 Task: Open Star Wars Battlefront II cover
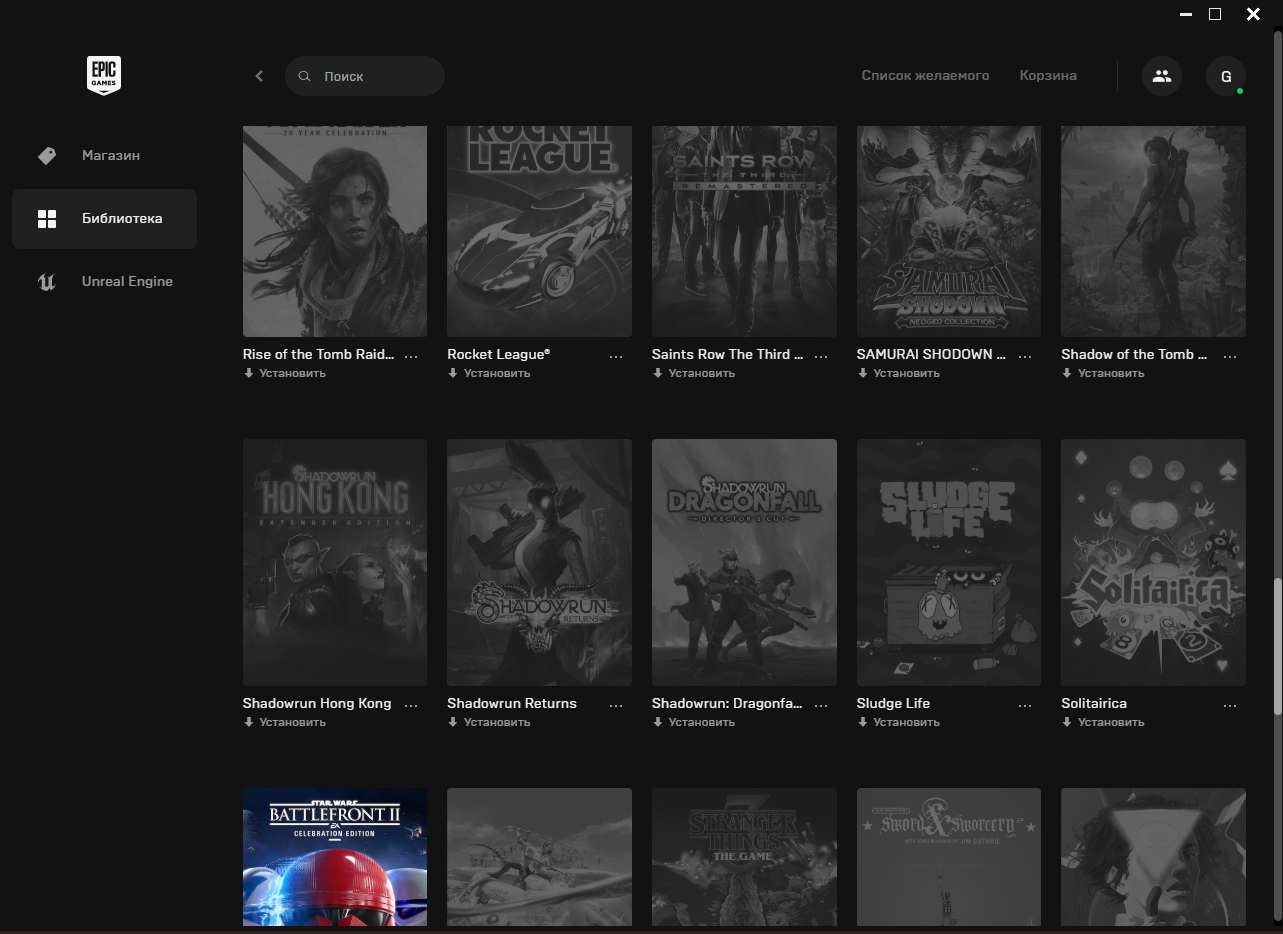click(x=335, y=857)
